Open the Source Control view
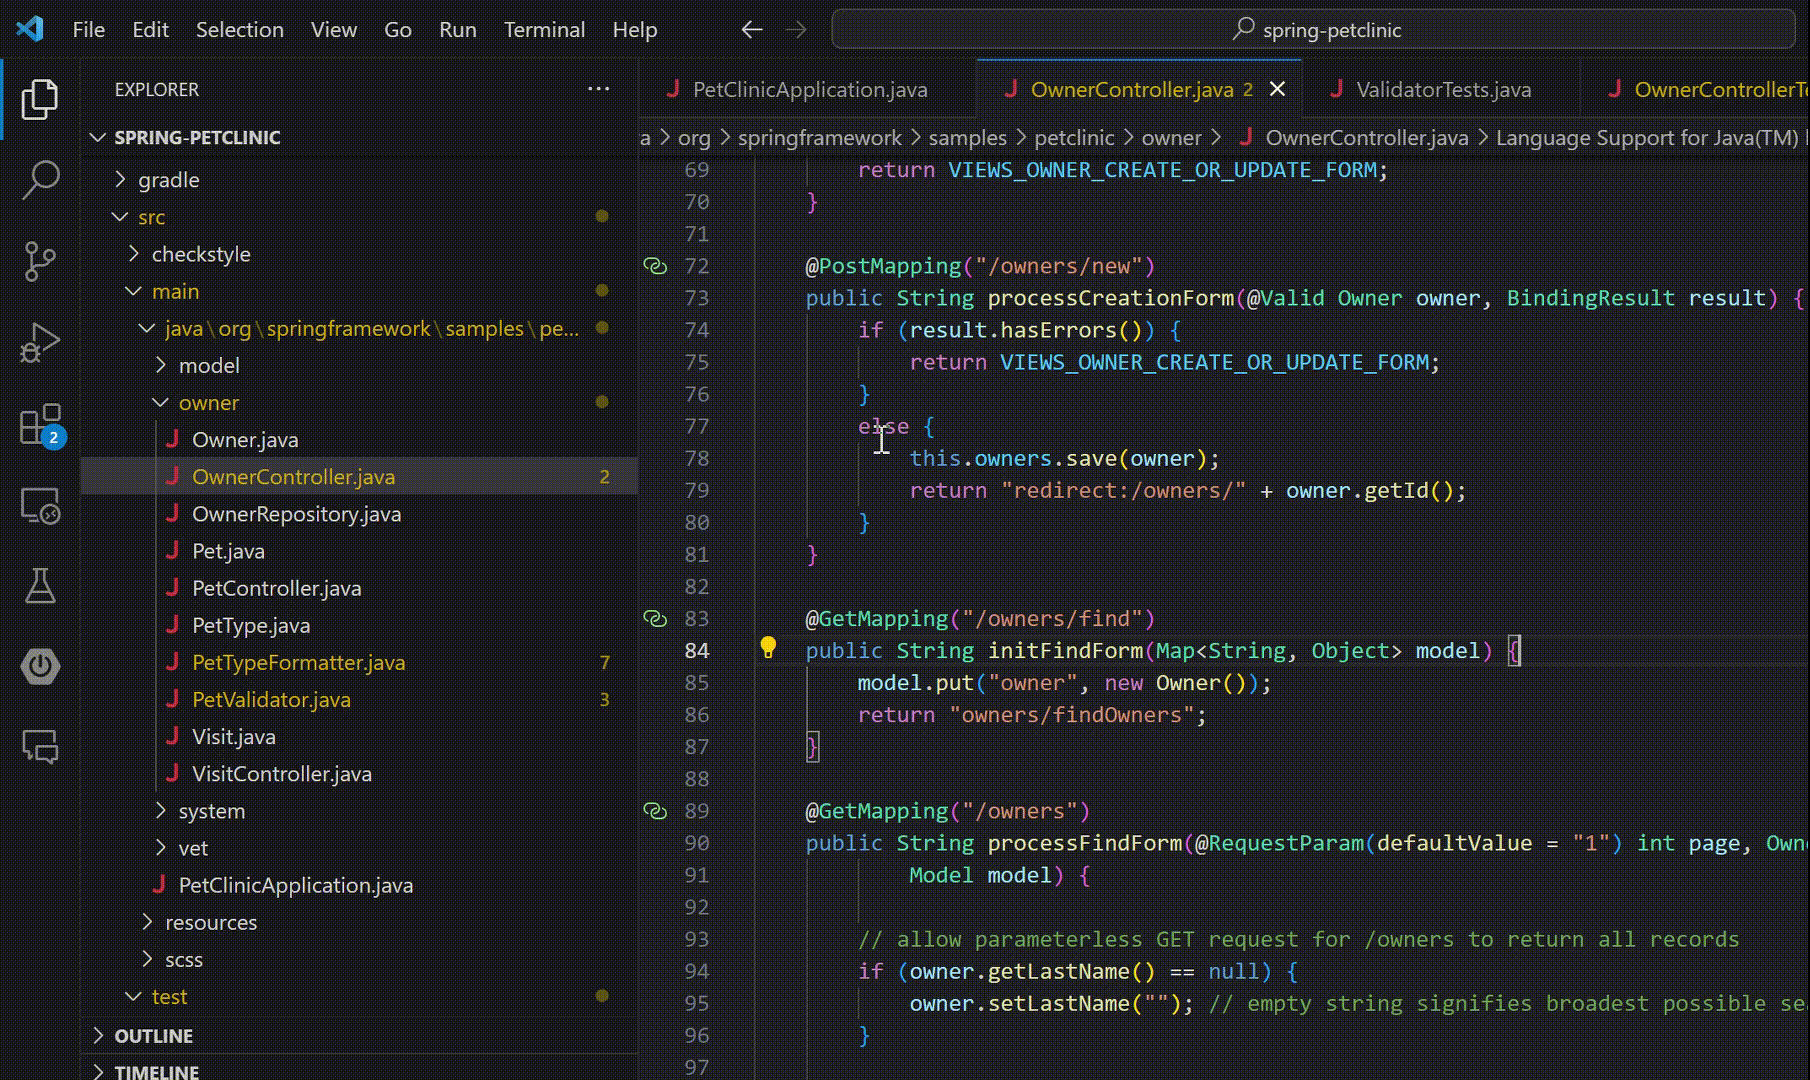This screenshot has height=1080, width=1810. [40, 261]
